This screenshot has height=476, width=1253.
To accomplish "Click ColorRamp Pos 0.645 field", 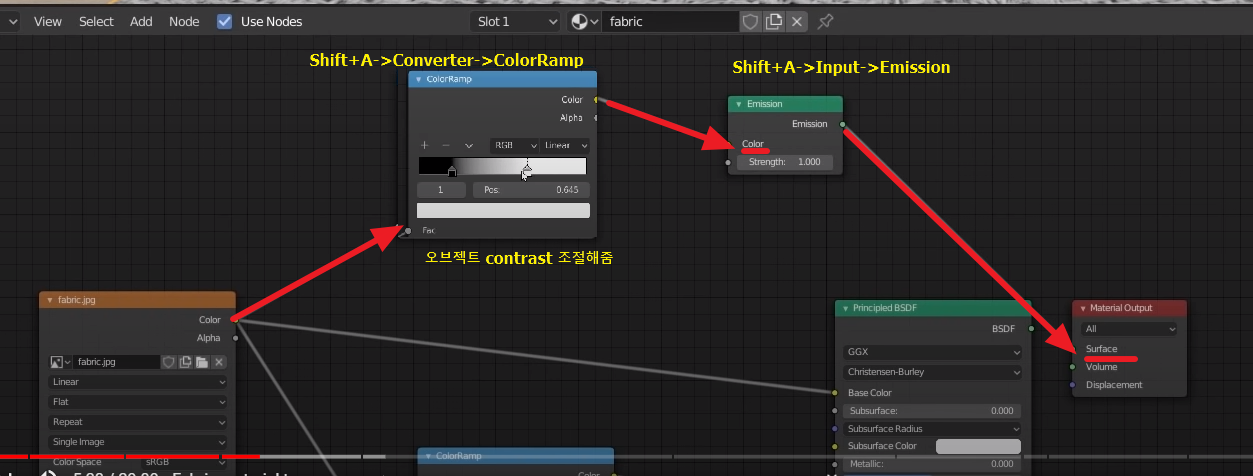I will 531,189.
